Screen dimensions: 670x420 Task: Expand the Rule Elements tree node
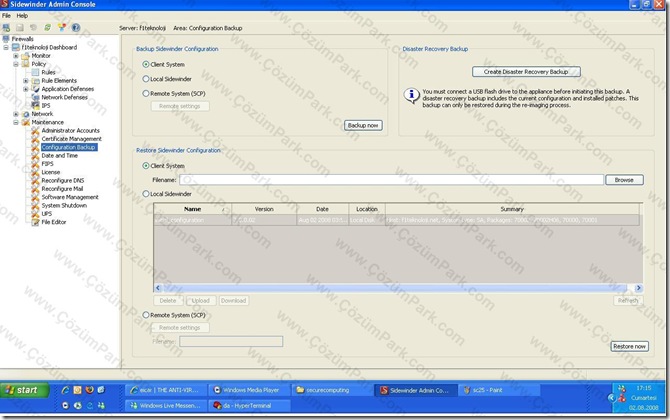click(x=26, y=81)
